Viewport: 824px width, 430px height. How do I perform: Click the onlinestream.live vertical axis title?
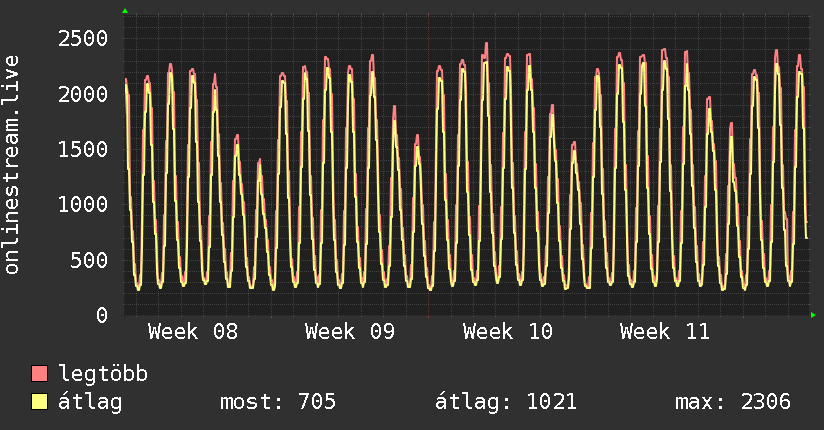(12, 165)
